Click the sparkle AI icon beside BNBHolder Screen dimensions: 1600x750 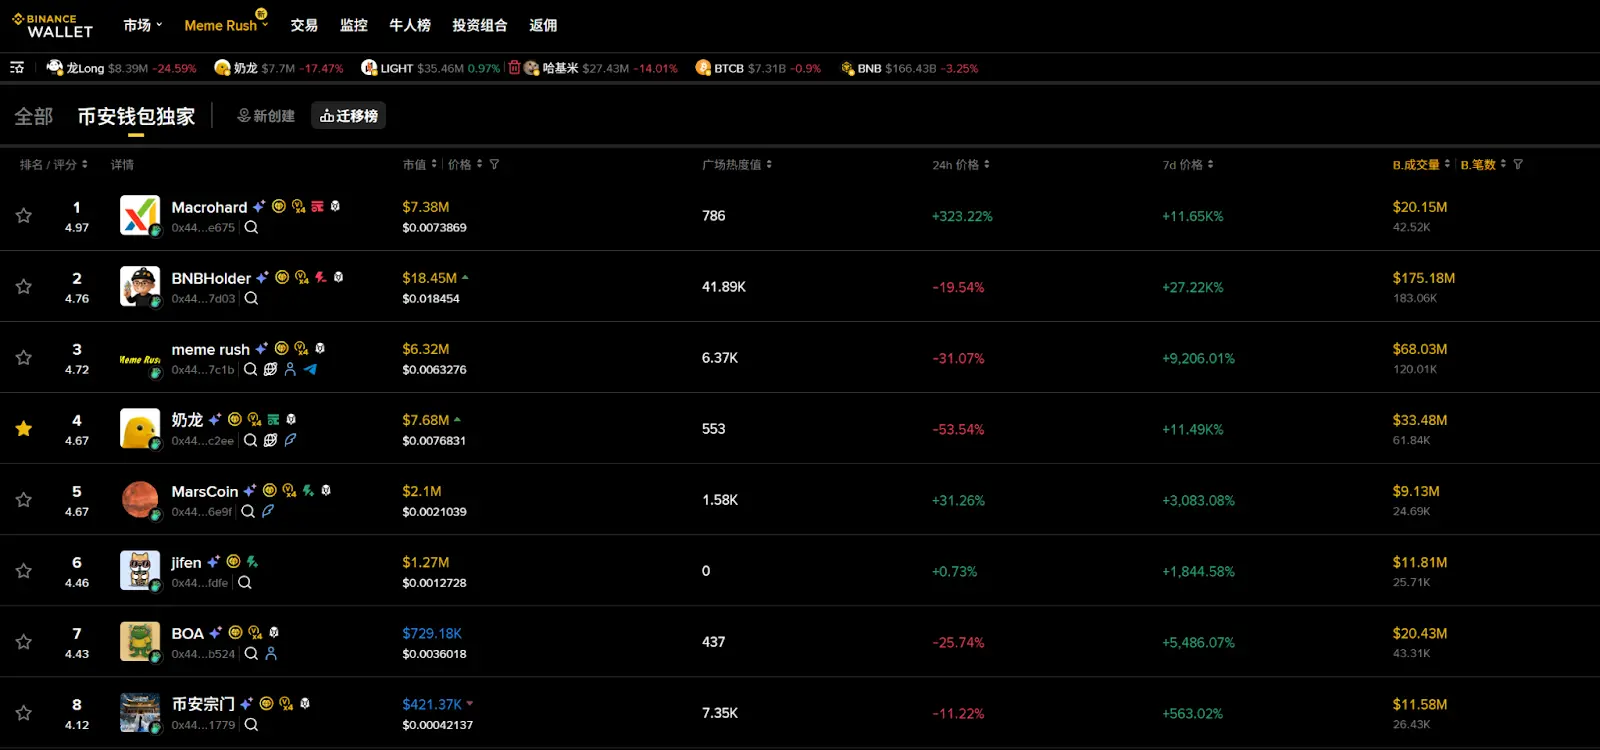262,278
